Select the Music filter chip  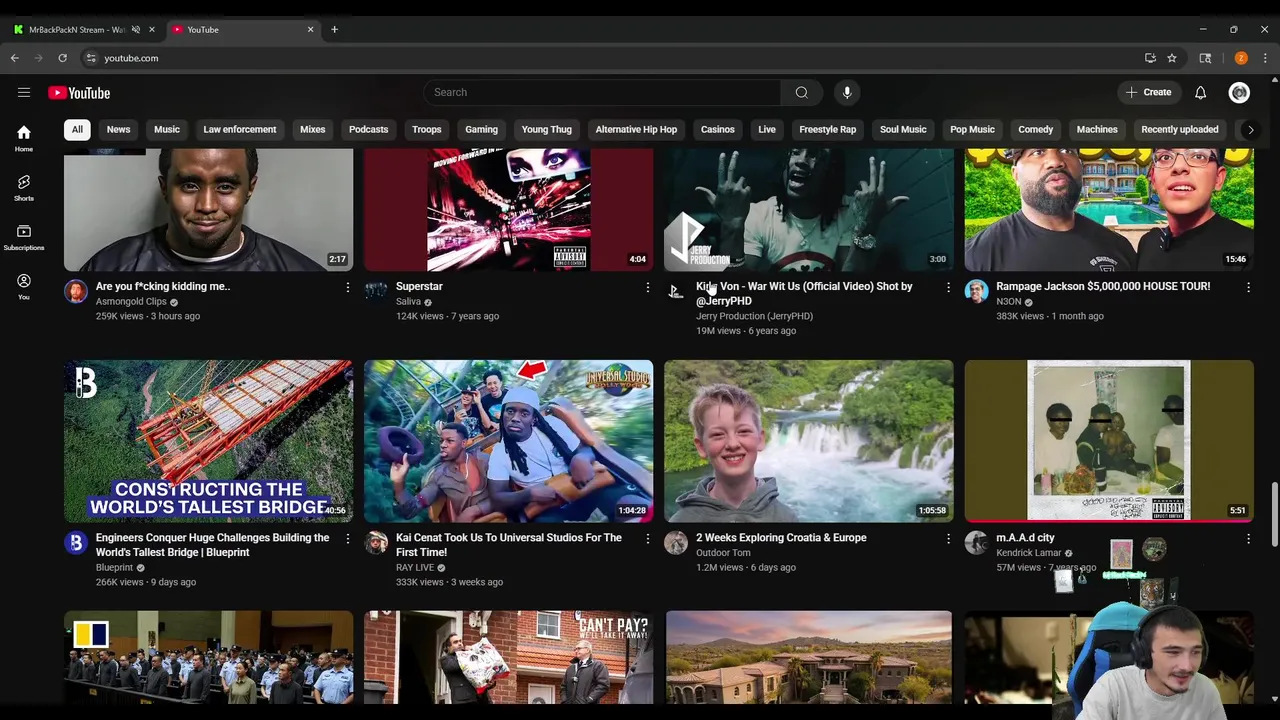pyautogui.click(x=167, y=129)
